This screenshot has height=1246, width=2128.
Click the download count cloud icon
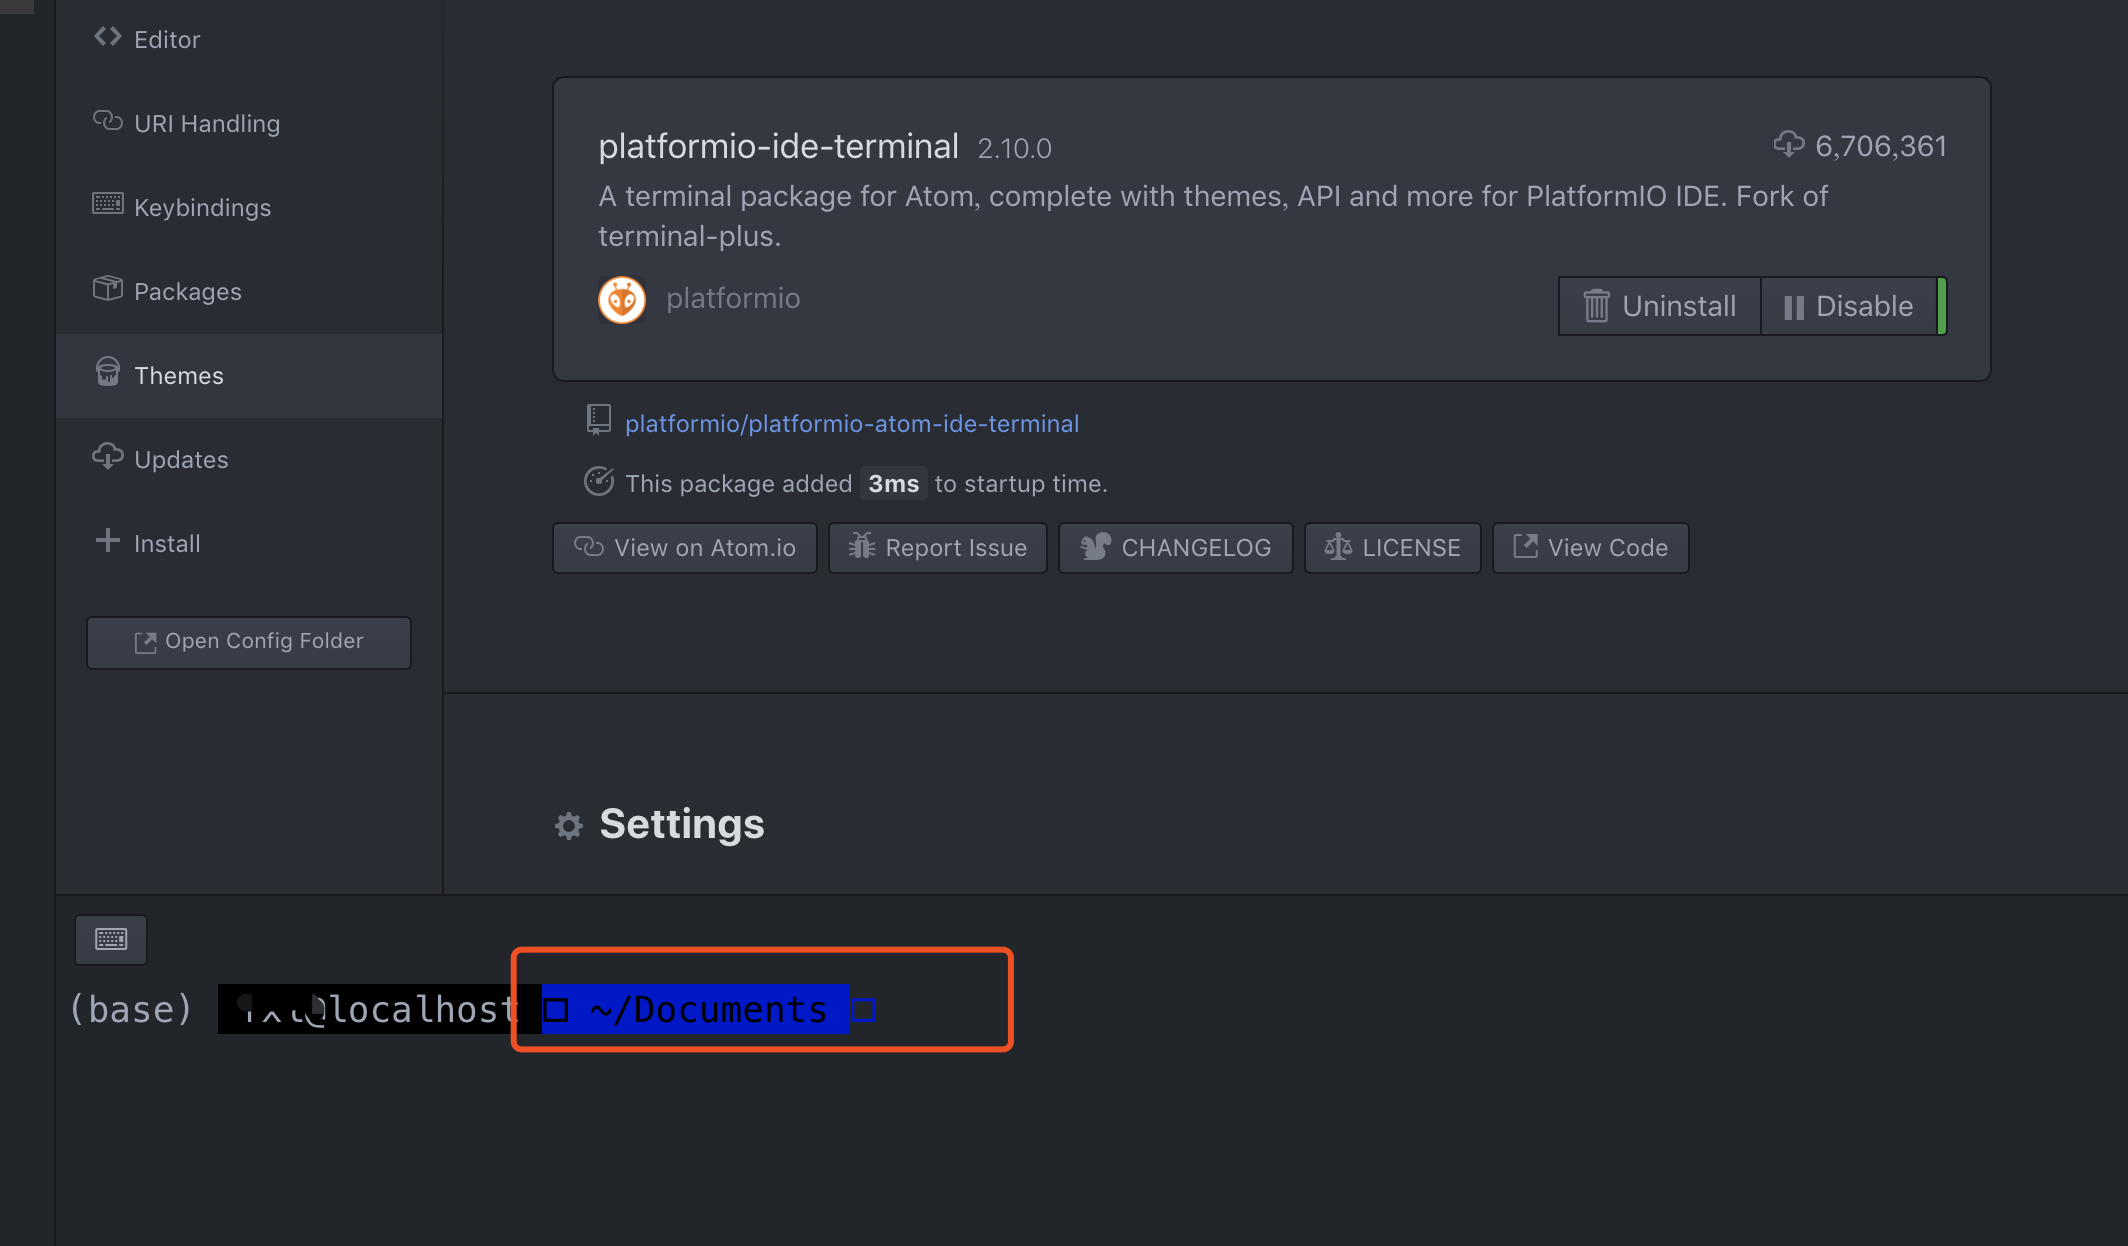[x=1789, y=144]
